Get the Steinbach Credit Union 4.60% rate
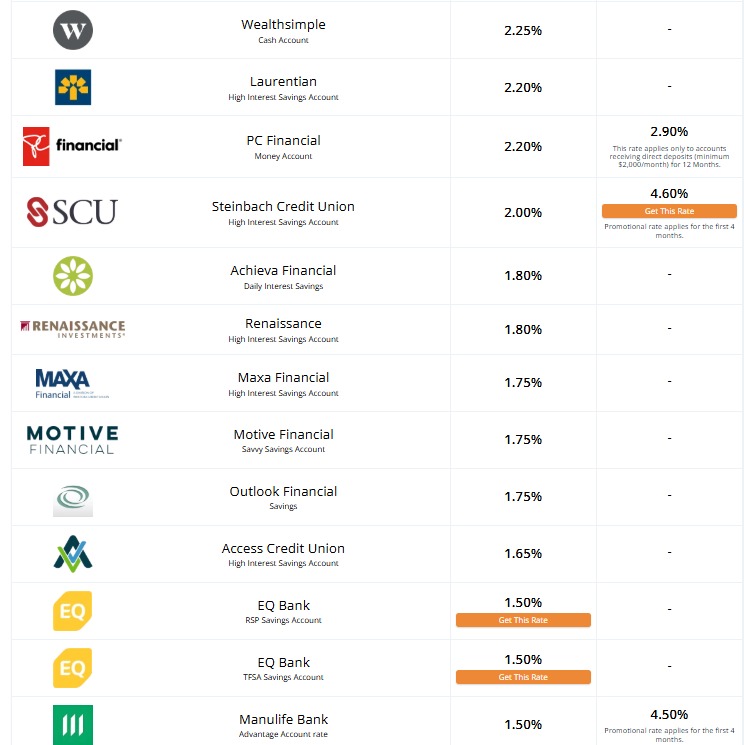Viewport: 744px width, 745px height. (669, 211)
